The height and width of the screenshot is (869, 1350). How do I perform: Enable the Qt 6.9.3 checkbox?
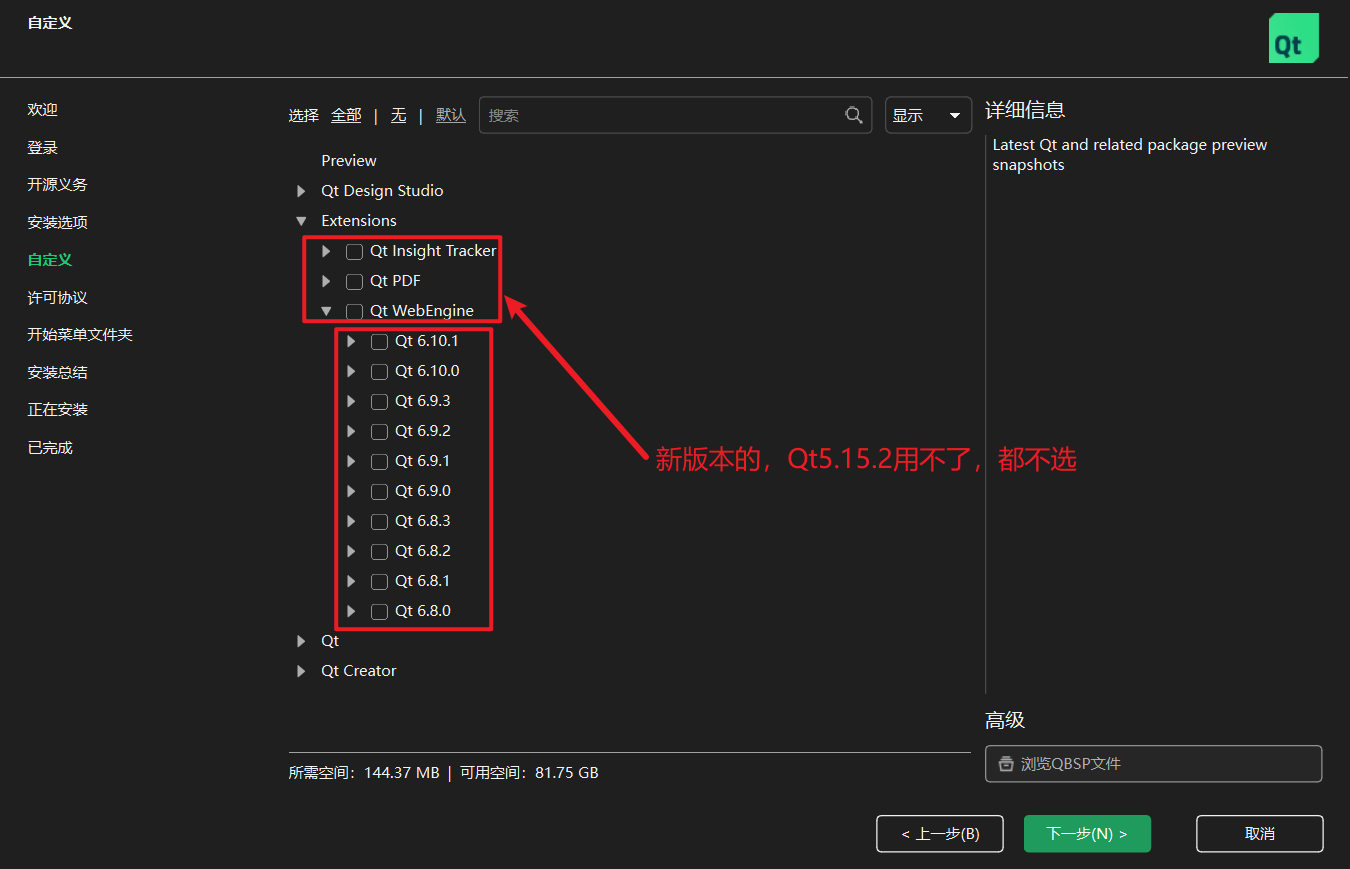(x=379, y=401)
